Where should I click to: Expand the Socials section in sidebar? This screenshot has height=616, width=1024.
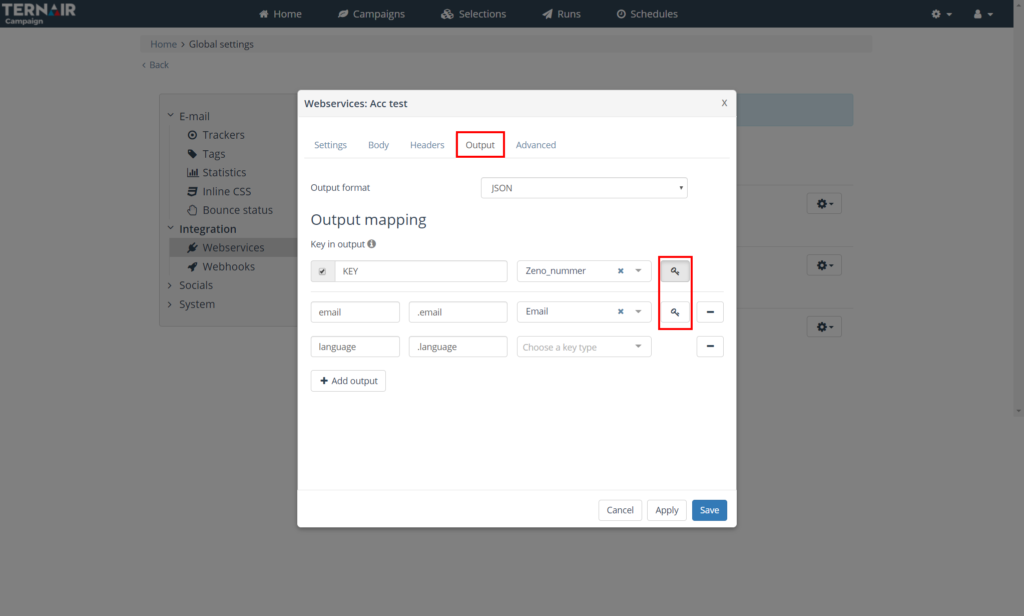click(170, 285)
